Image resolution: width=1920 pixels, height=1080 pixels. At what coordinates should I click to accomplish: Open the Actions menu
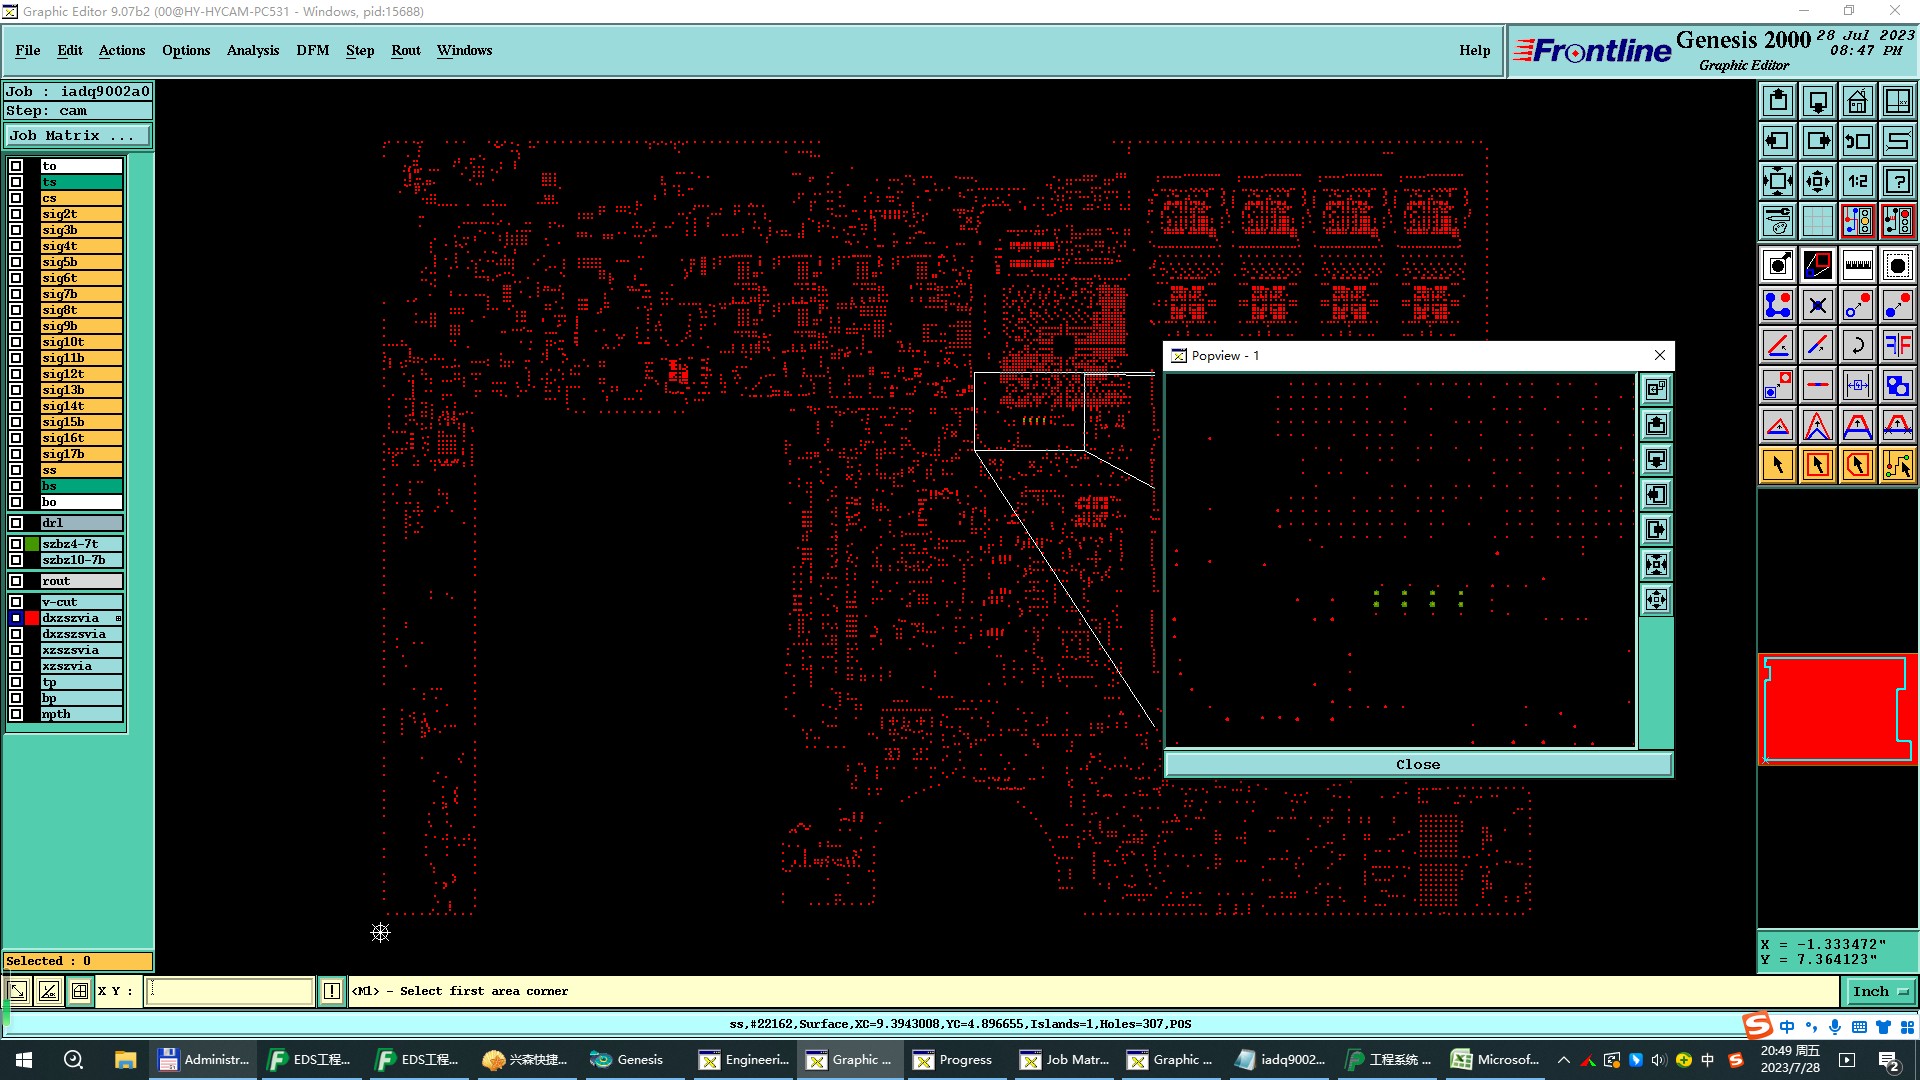pos(122,50)
